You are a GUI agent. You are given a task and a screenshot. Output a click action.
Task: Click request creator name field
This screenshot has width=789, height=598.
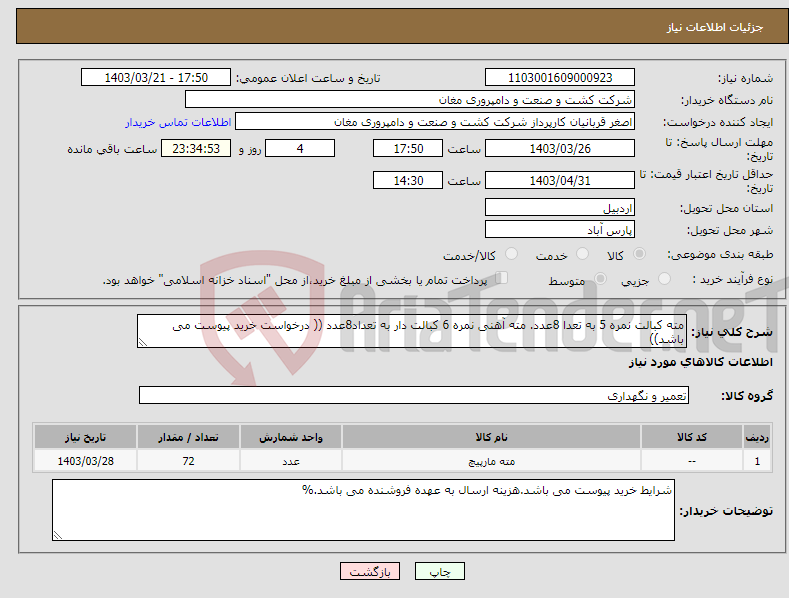coord(435,121)
